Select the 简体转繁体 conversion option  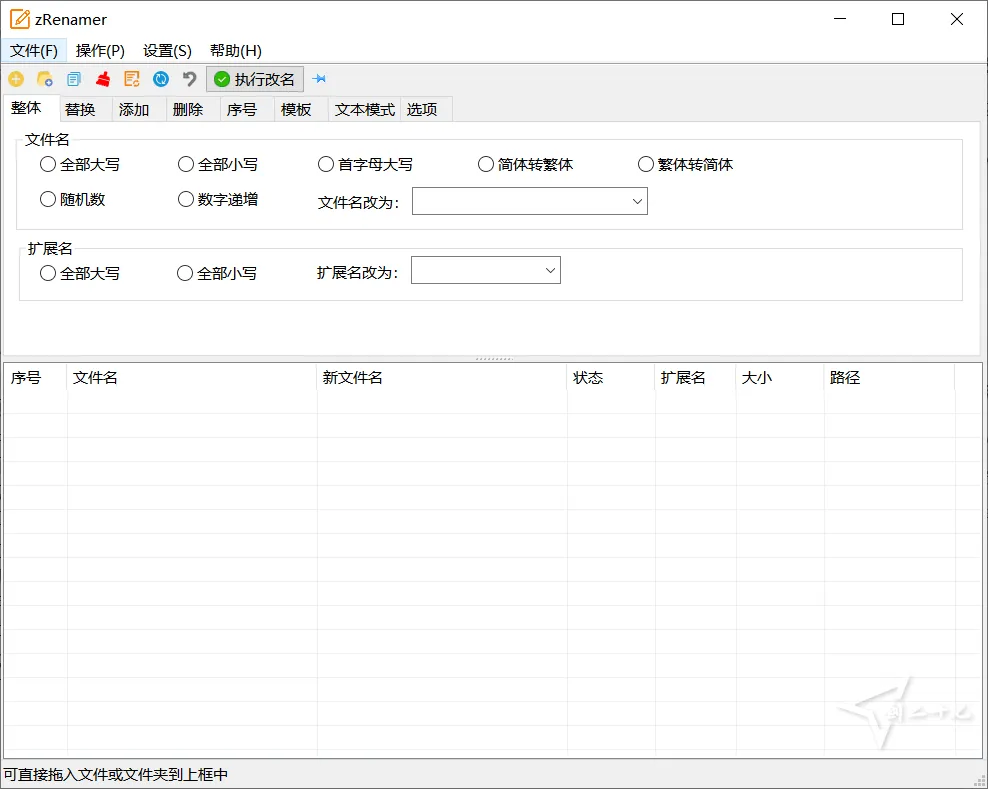pos(485,164)
